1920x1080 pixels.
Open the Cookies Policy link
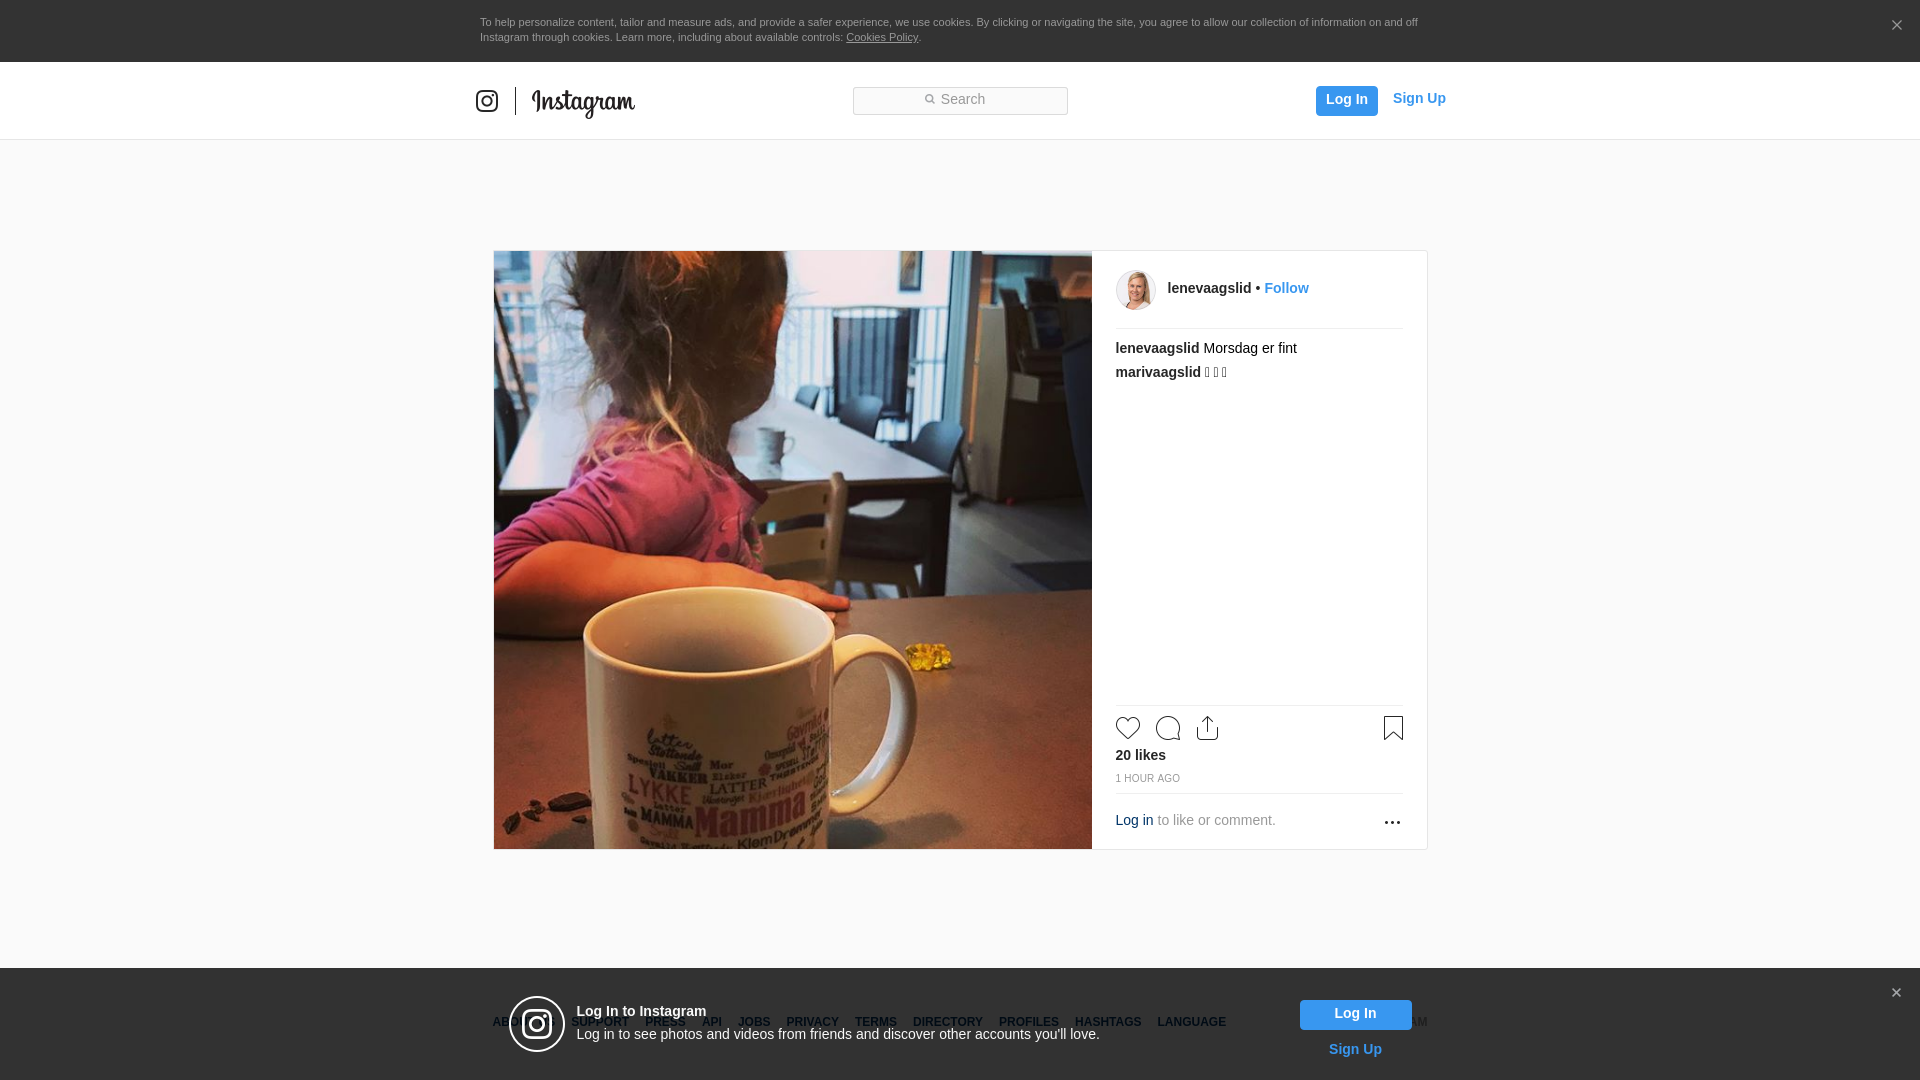click(882, 37)
